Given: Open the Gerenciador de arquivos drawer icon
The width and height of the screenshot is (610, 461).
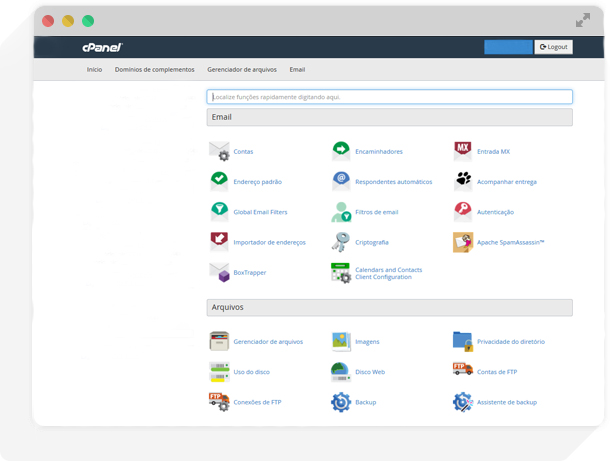Looking at the screenshot, I should (219, 341).
